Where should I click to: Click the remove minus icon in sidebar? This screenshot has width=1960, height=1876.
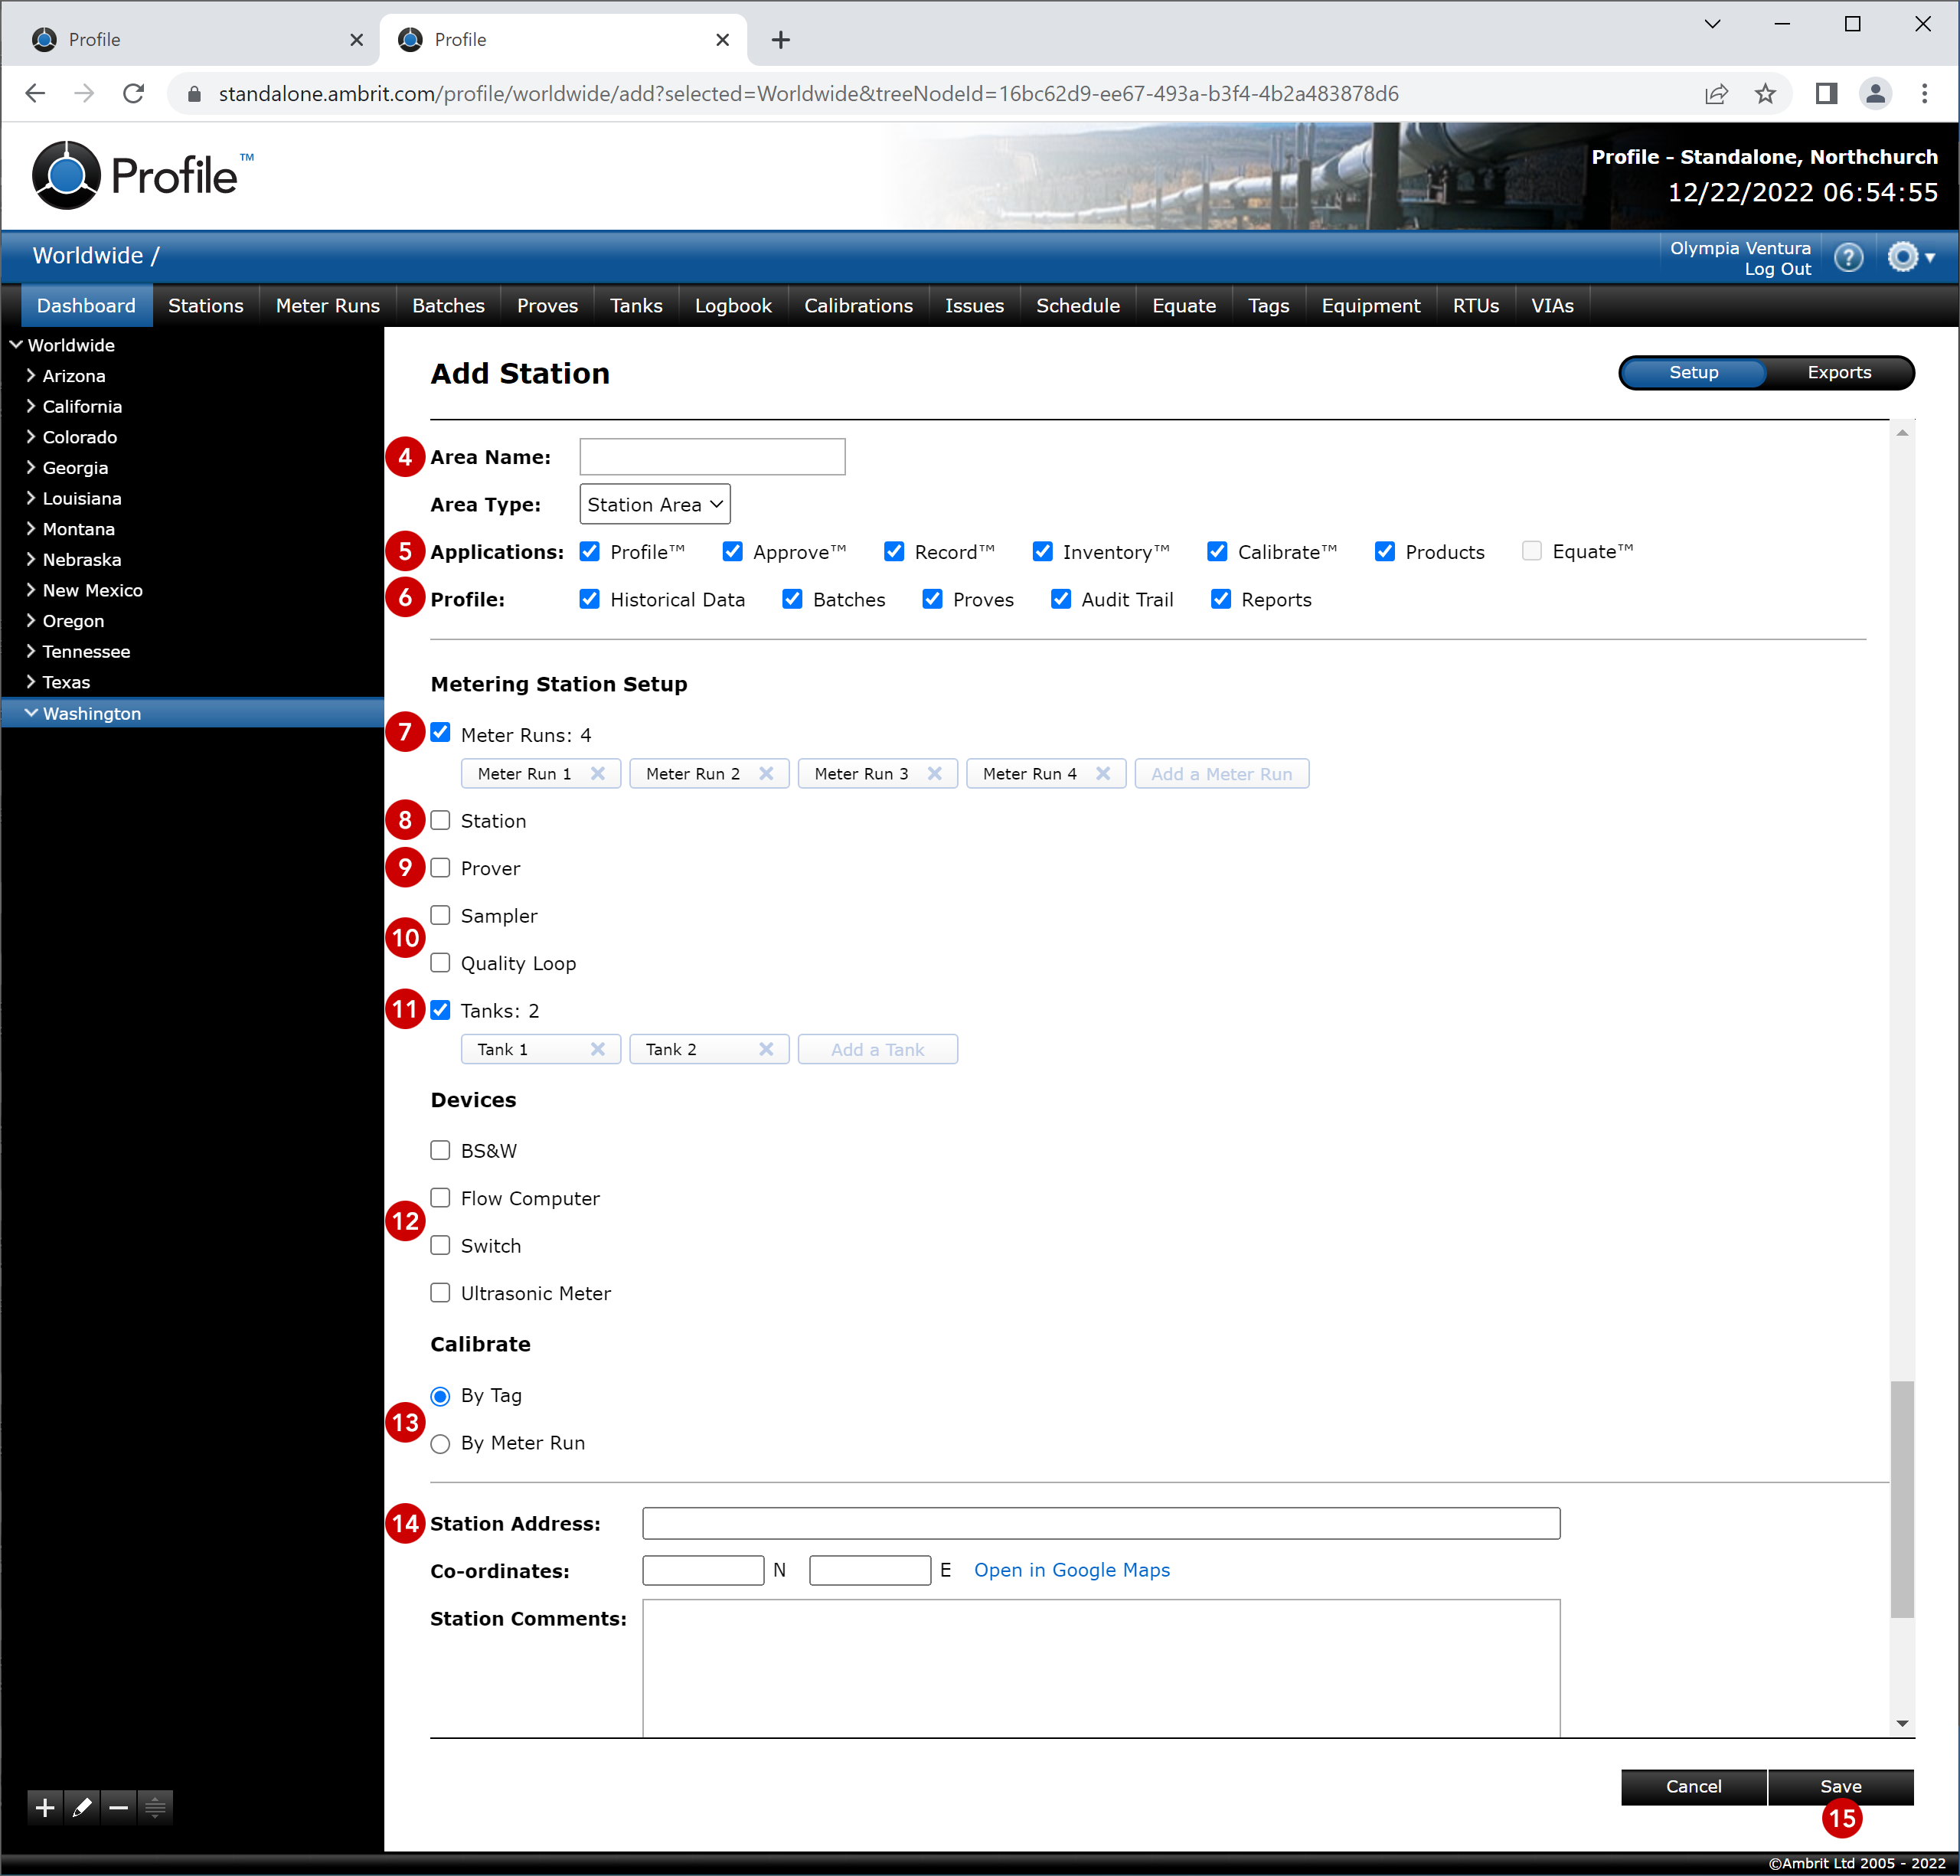click(x=118, y=1807)
